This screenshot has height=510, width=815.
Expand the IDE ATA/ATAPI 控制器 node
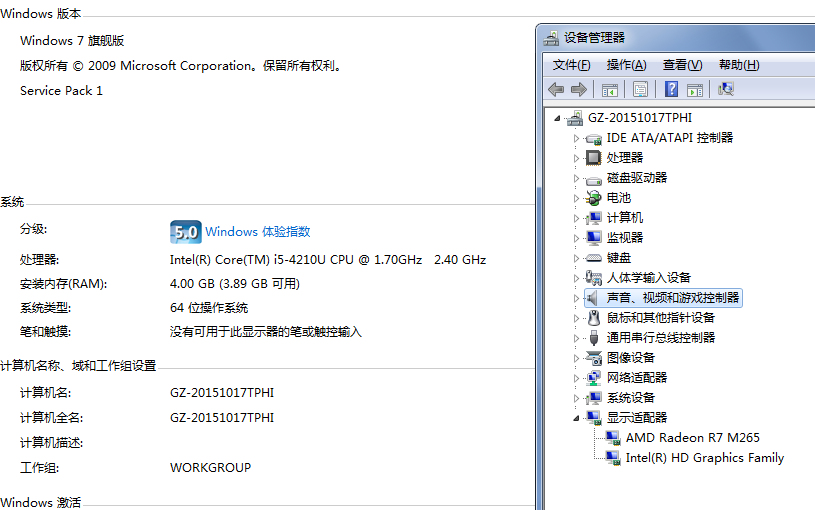pos(576,138)
